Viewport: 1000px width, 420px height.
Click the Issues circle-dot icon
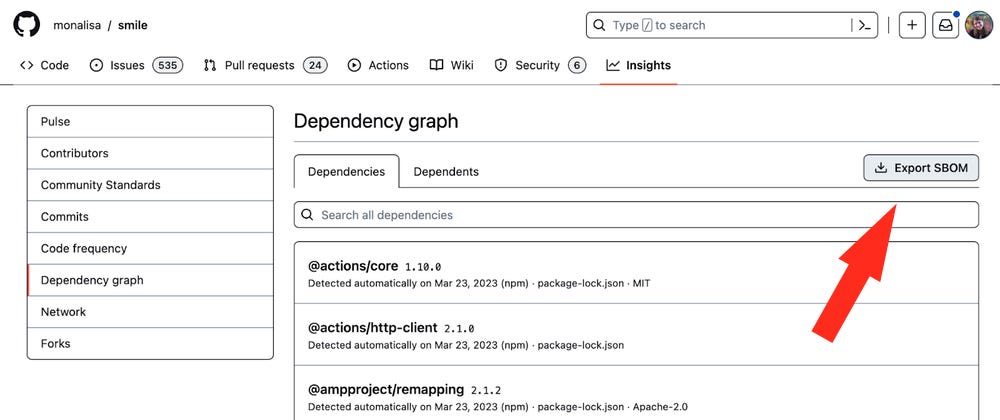[x=96, y=65]
